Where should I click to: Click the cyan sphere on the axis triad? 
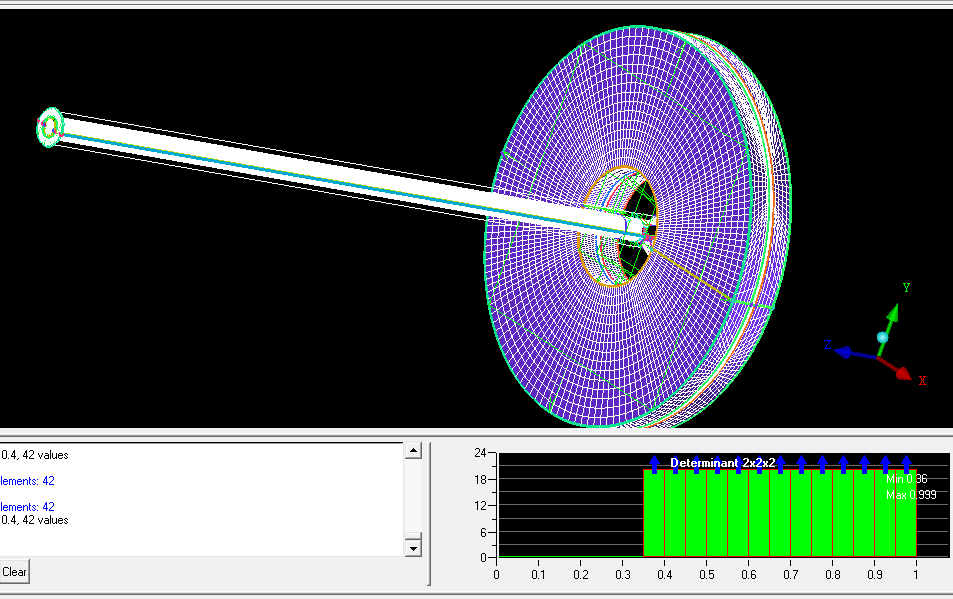pos(882,338)
